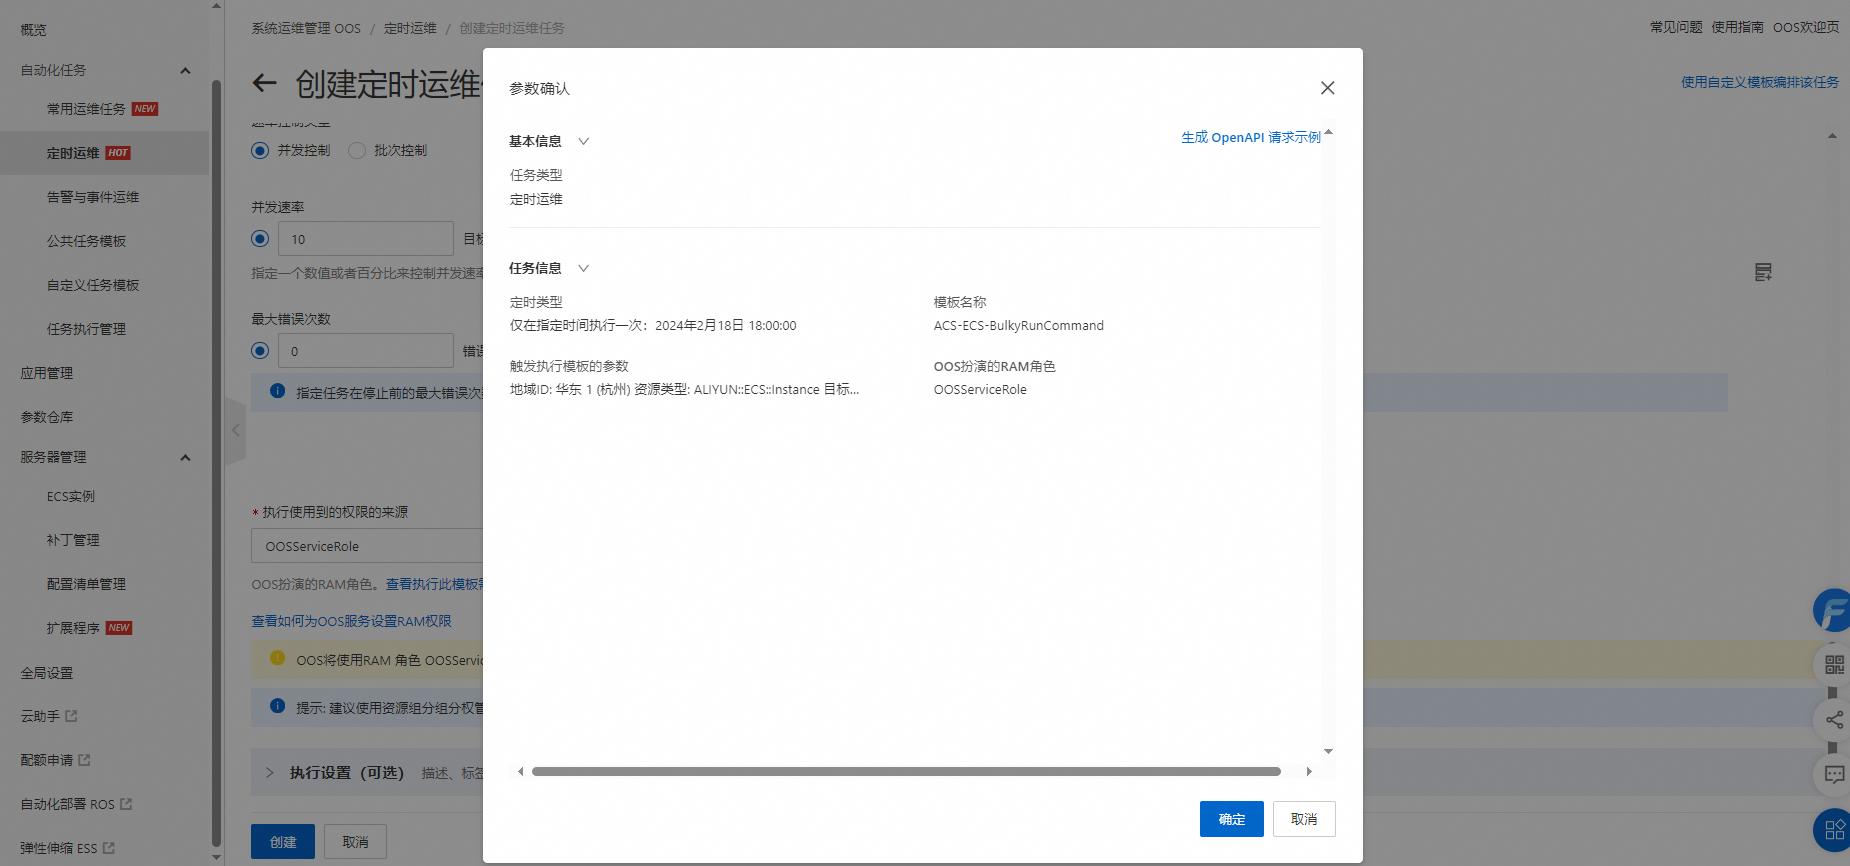
Task: Click the QR code floating icon
Action: click(1834, 665)
